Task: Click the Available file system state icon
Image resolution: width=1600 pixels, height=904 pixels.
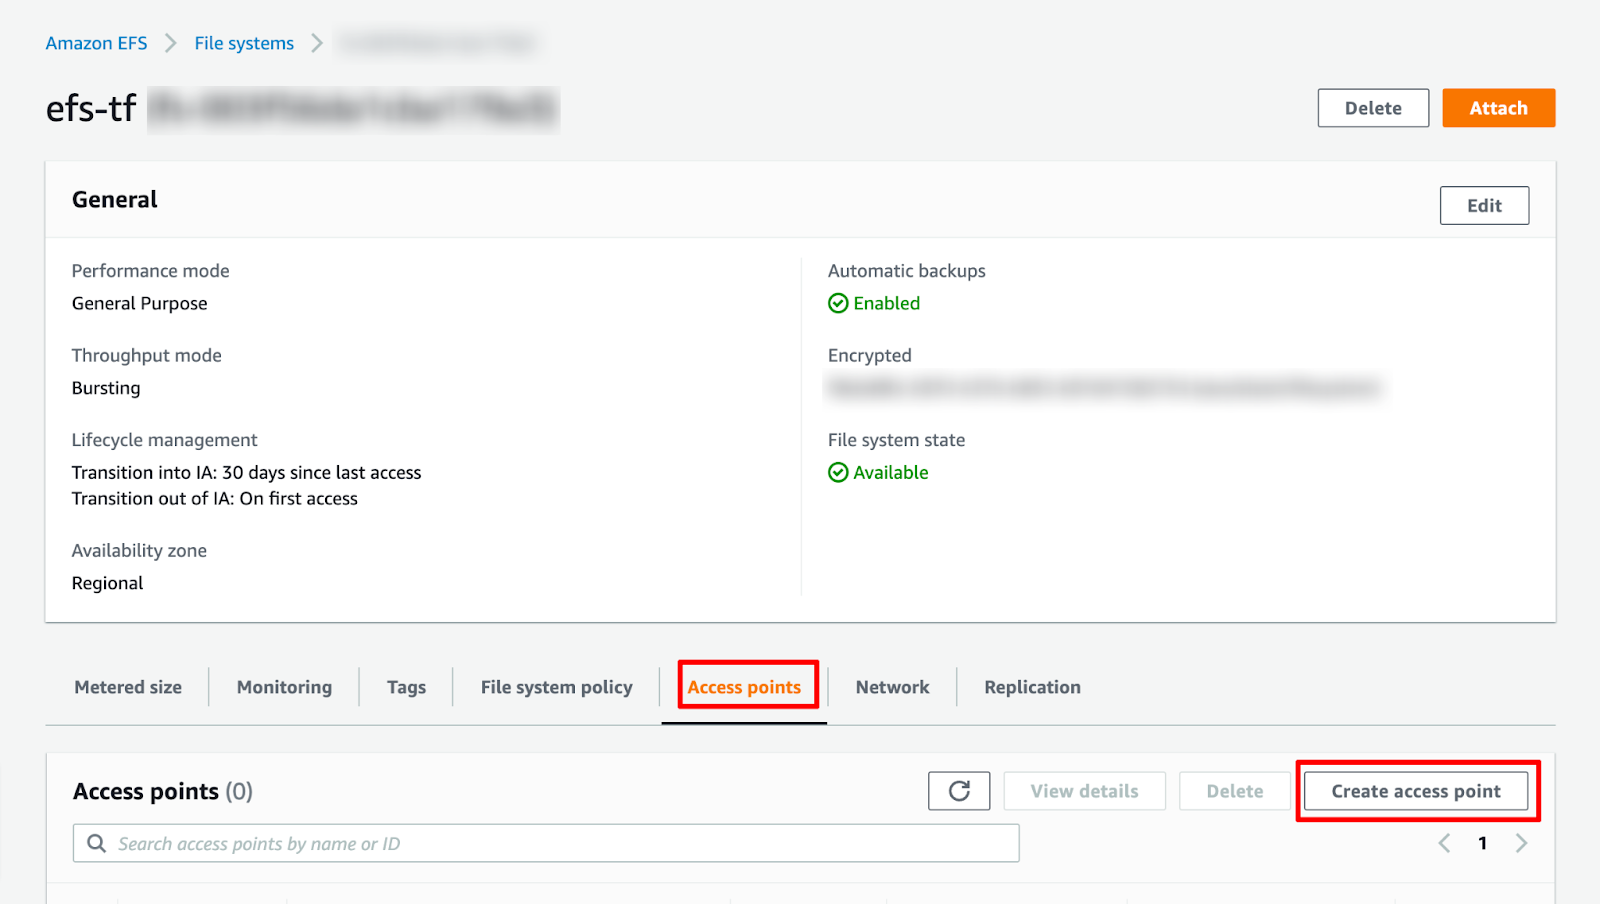Action: [x=838, y=472]
